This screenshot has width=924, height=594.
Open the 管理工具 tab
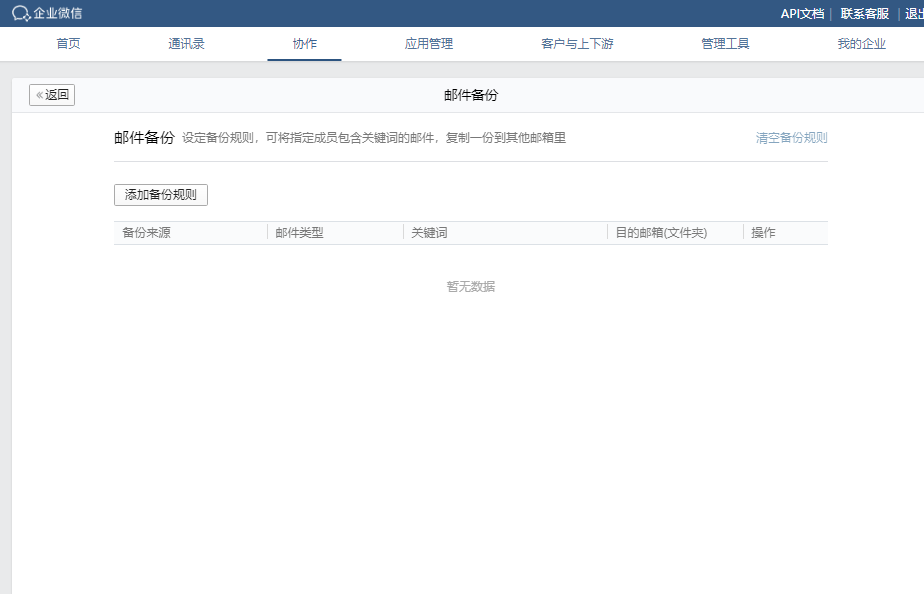725,44
